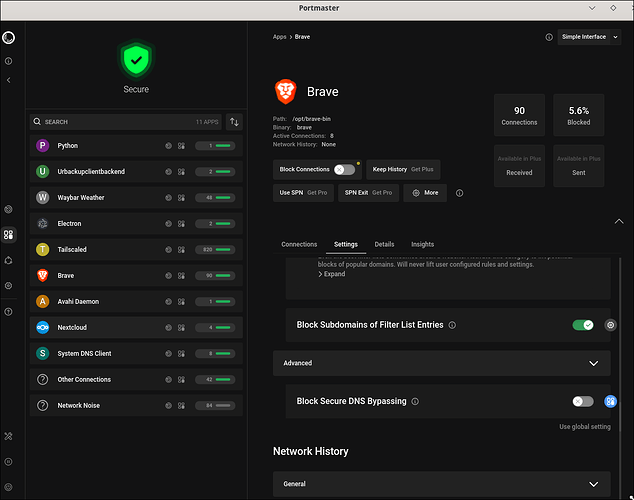Click Apps in the breadcrumb
The height and width of the screenshot is (500, 634).
point(279,37)
